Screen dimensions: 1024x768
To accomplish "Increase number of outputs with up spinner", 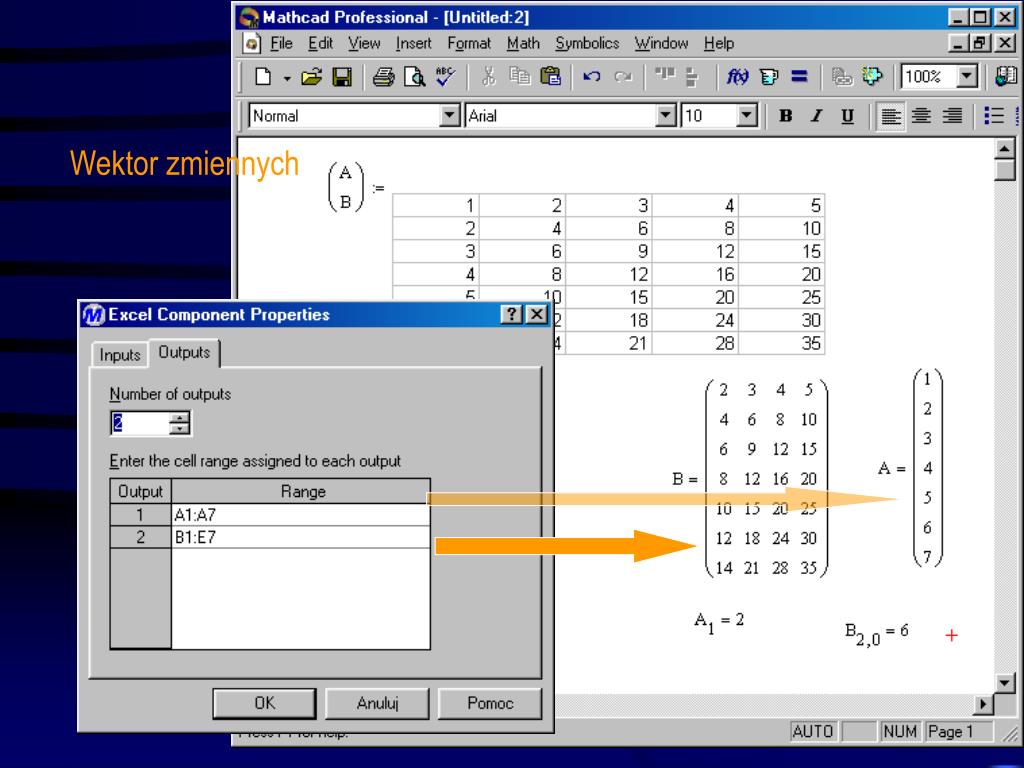I will coord(179,417).
